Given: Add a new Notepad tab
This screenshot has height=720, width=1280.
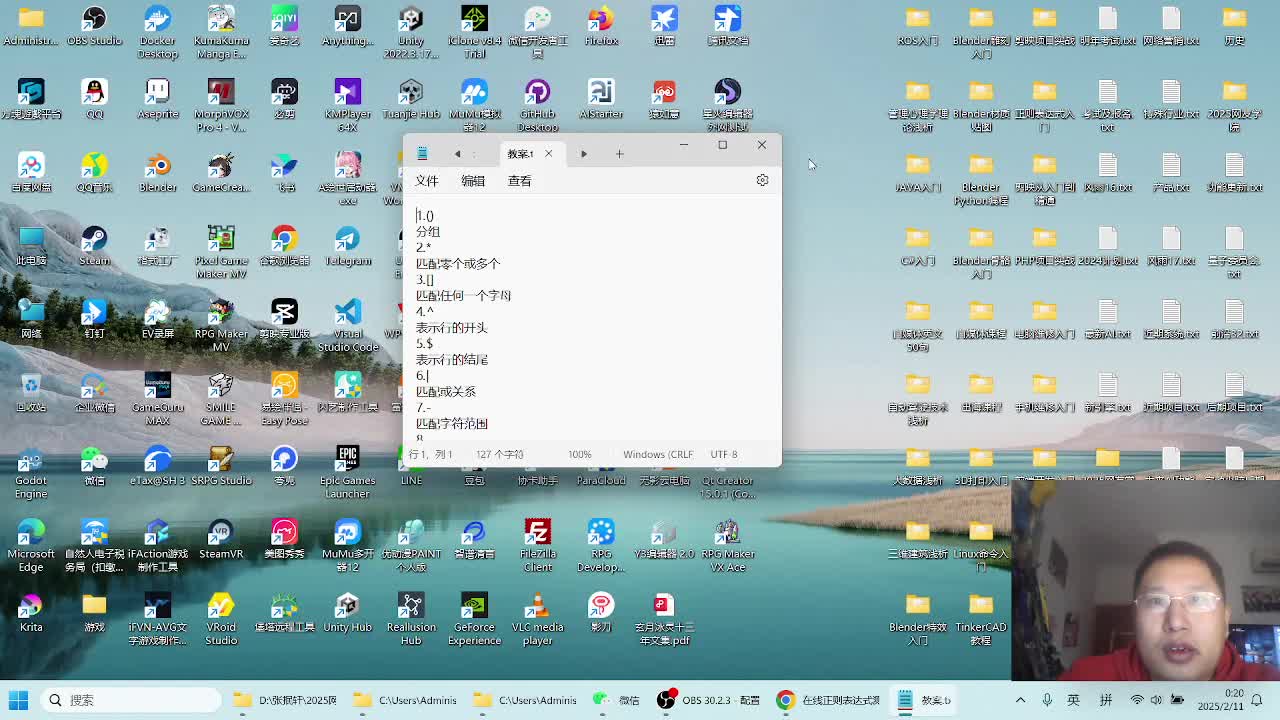Looking at the screenshot, I should point(619,153).
